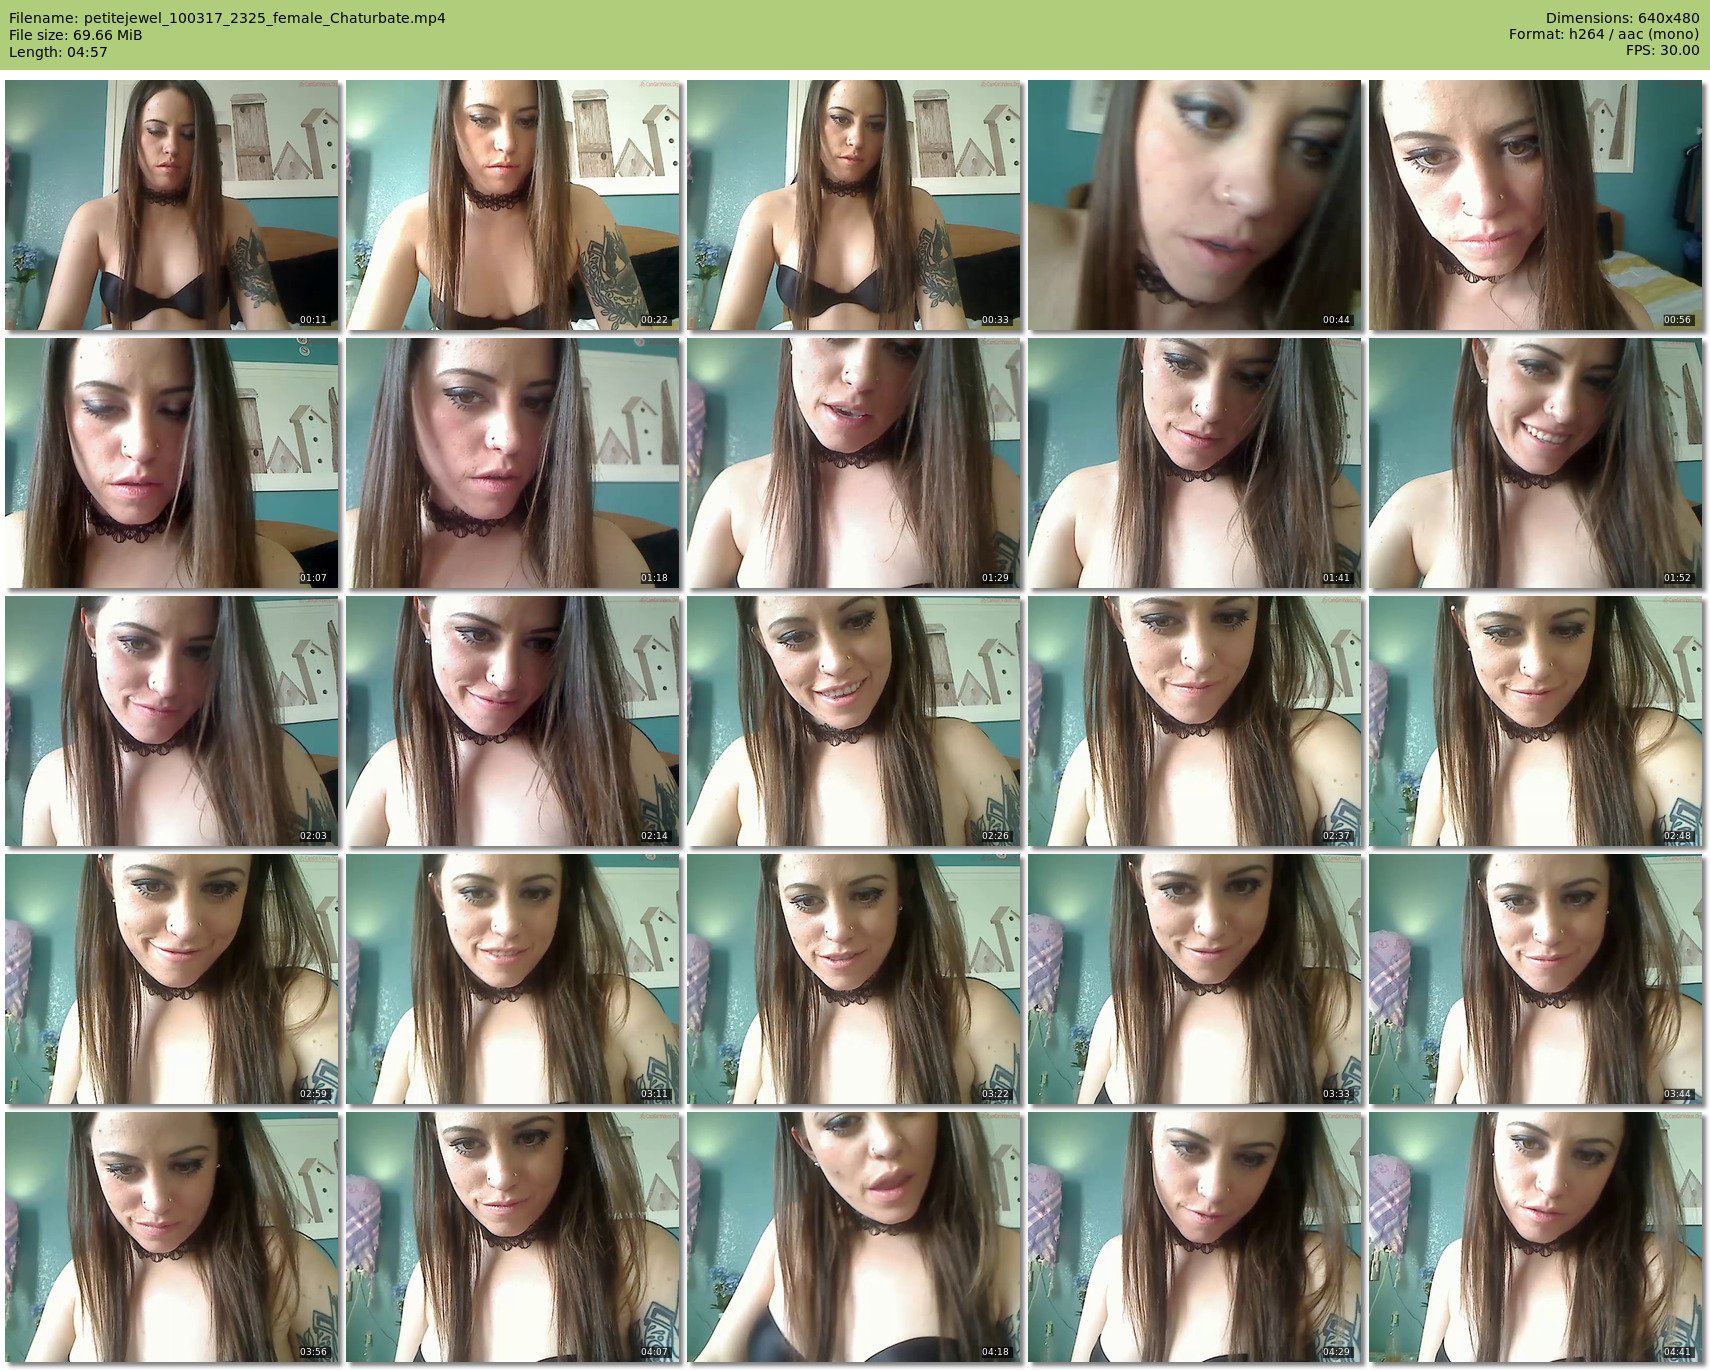Open the thumbnail at 02:03
Image resolution: width=1710 pixels, height=1370 pixels.
point(172,721)
